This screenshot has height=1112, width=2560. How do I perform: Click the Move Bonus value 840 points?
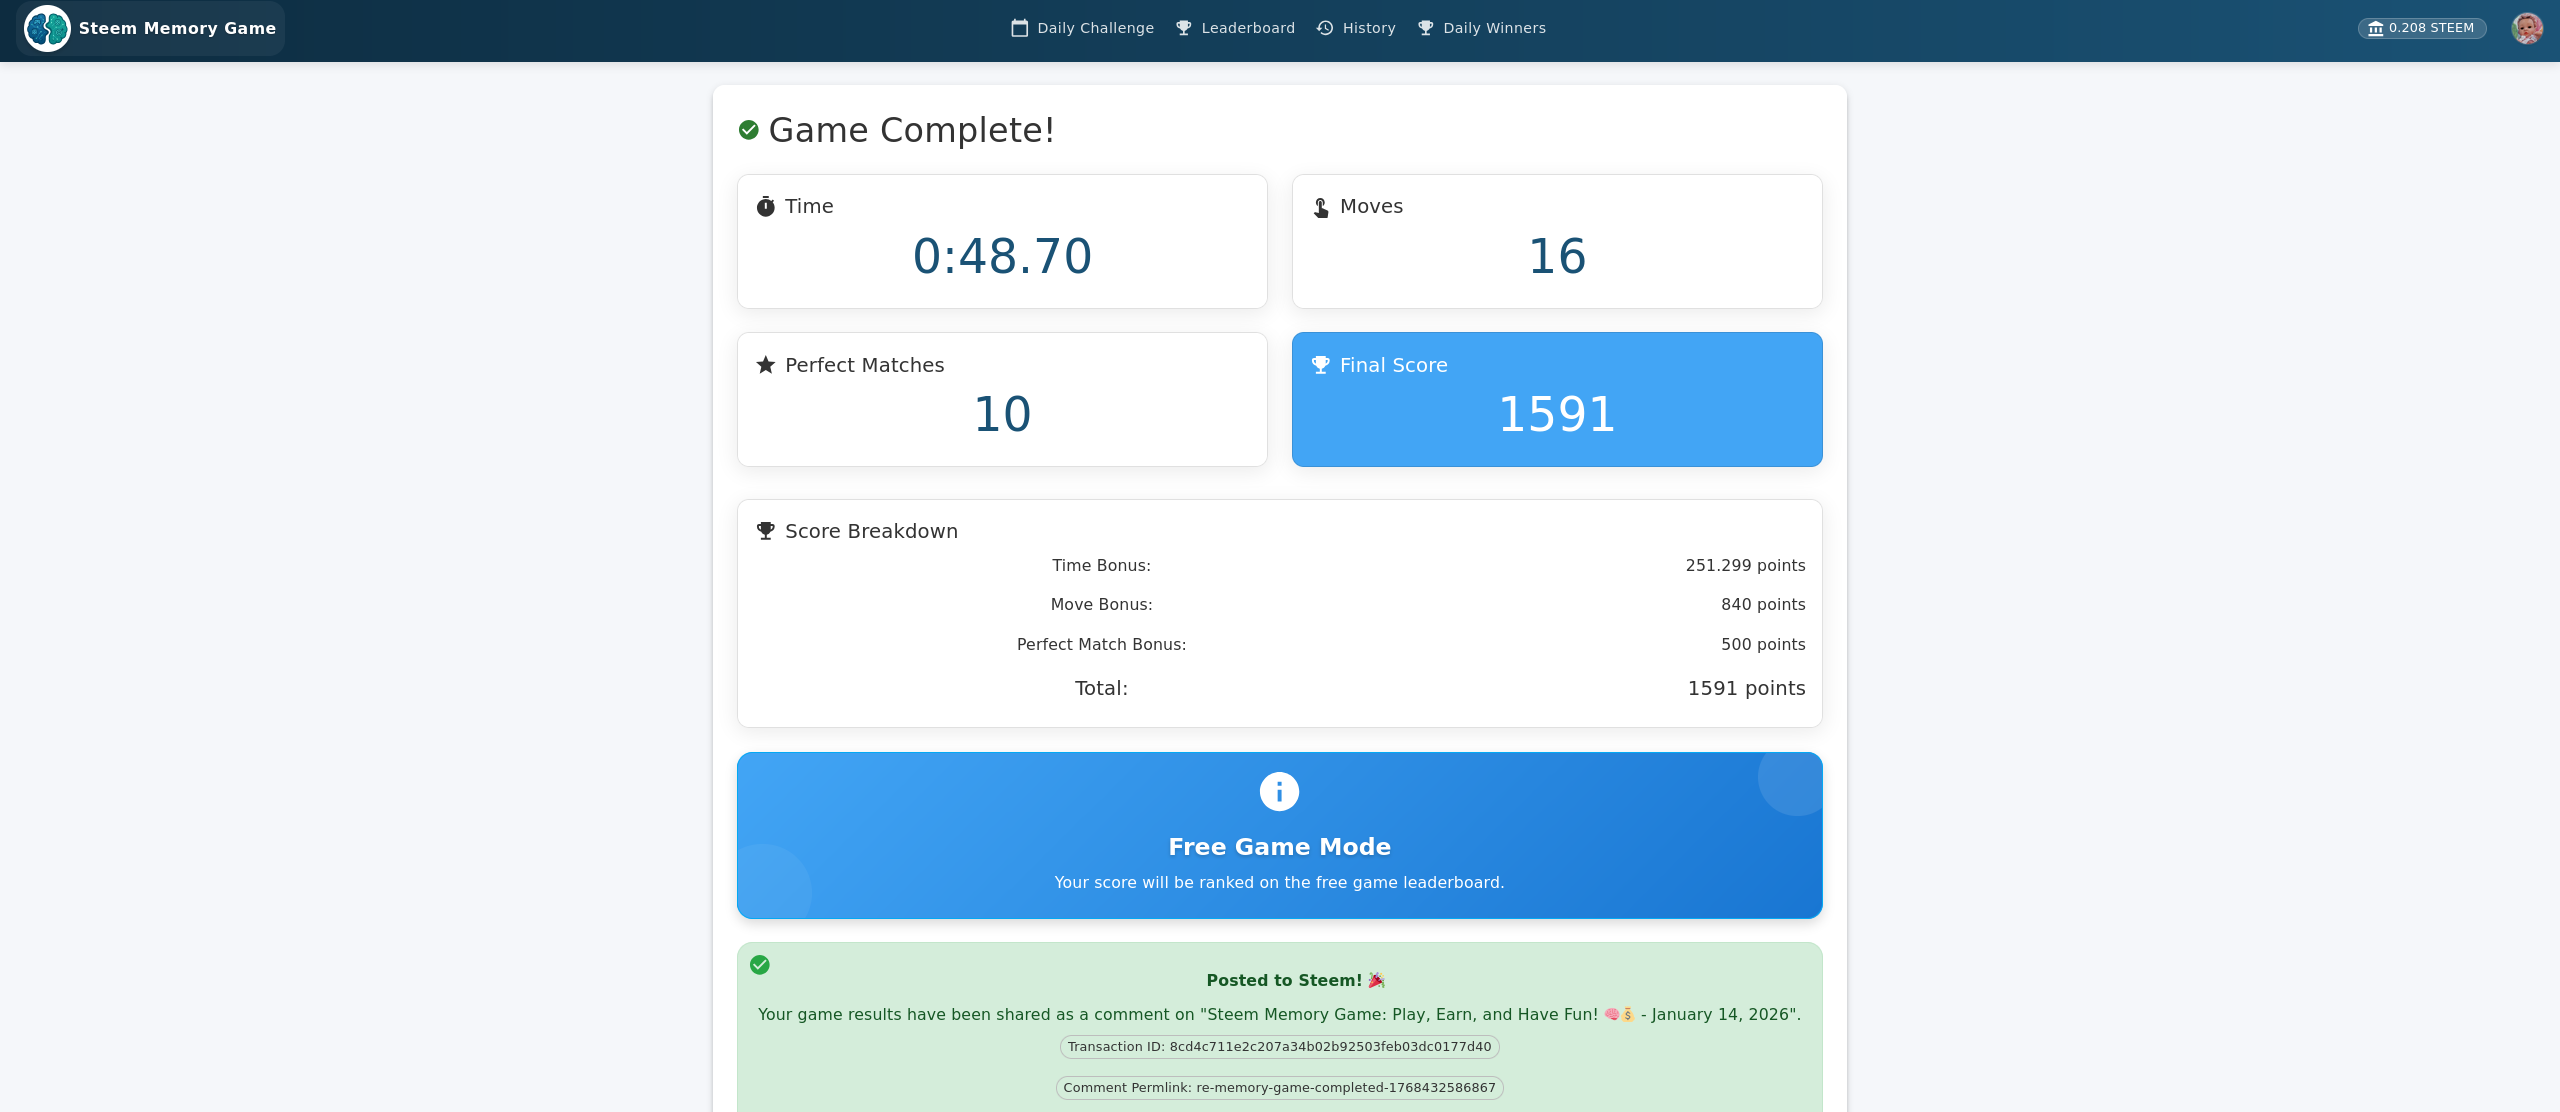coord(1763,605)
